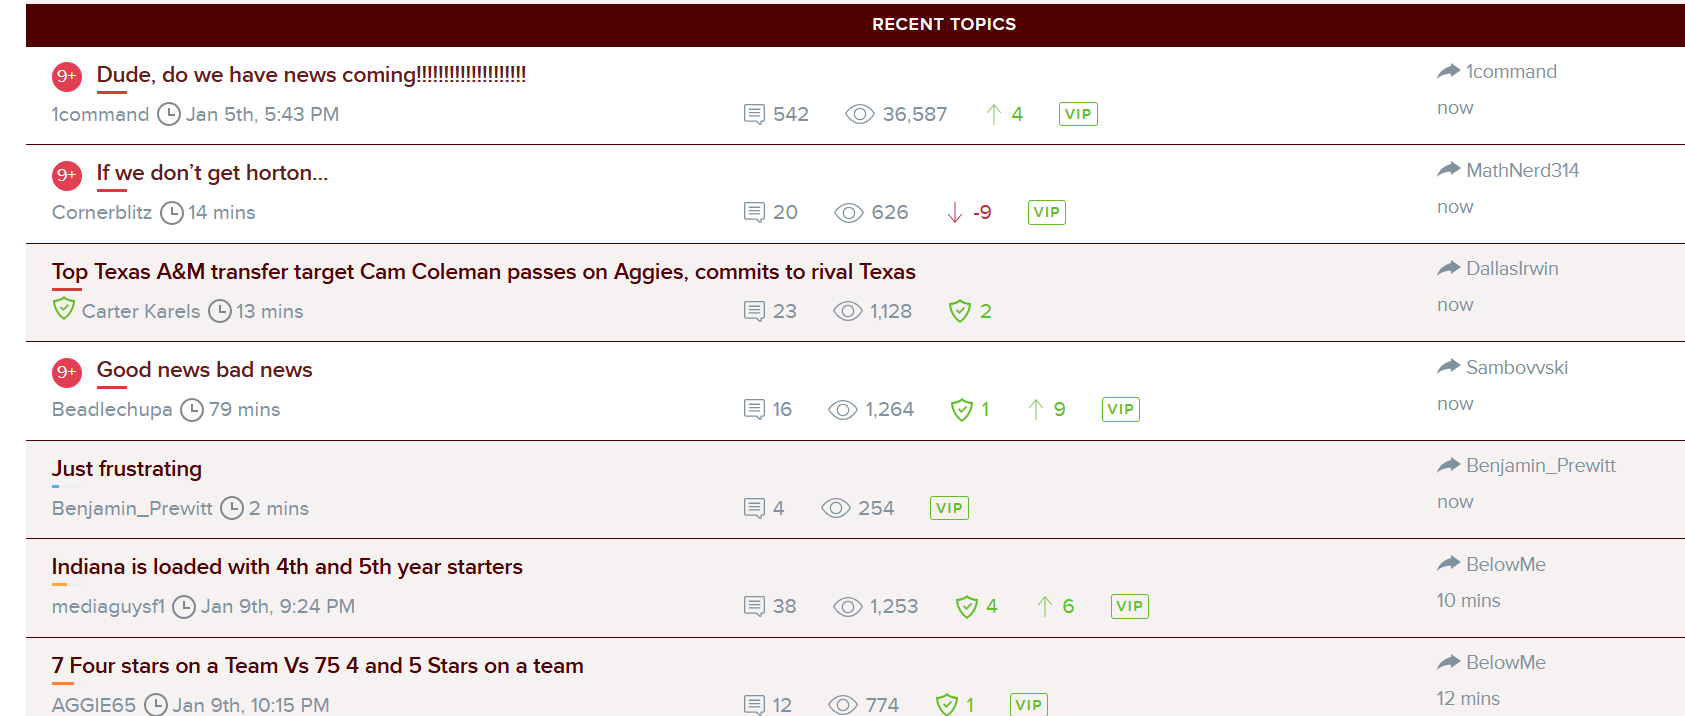View Beadlechupa's author profile

tap(111, 409)
